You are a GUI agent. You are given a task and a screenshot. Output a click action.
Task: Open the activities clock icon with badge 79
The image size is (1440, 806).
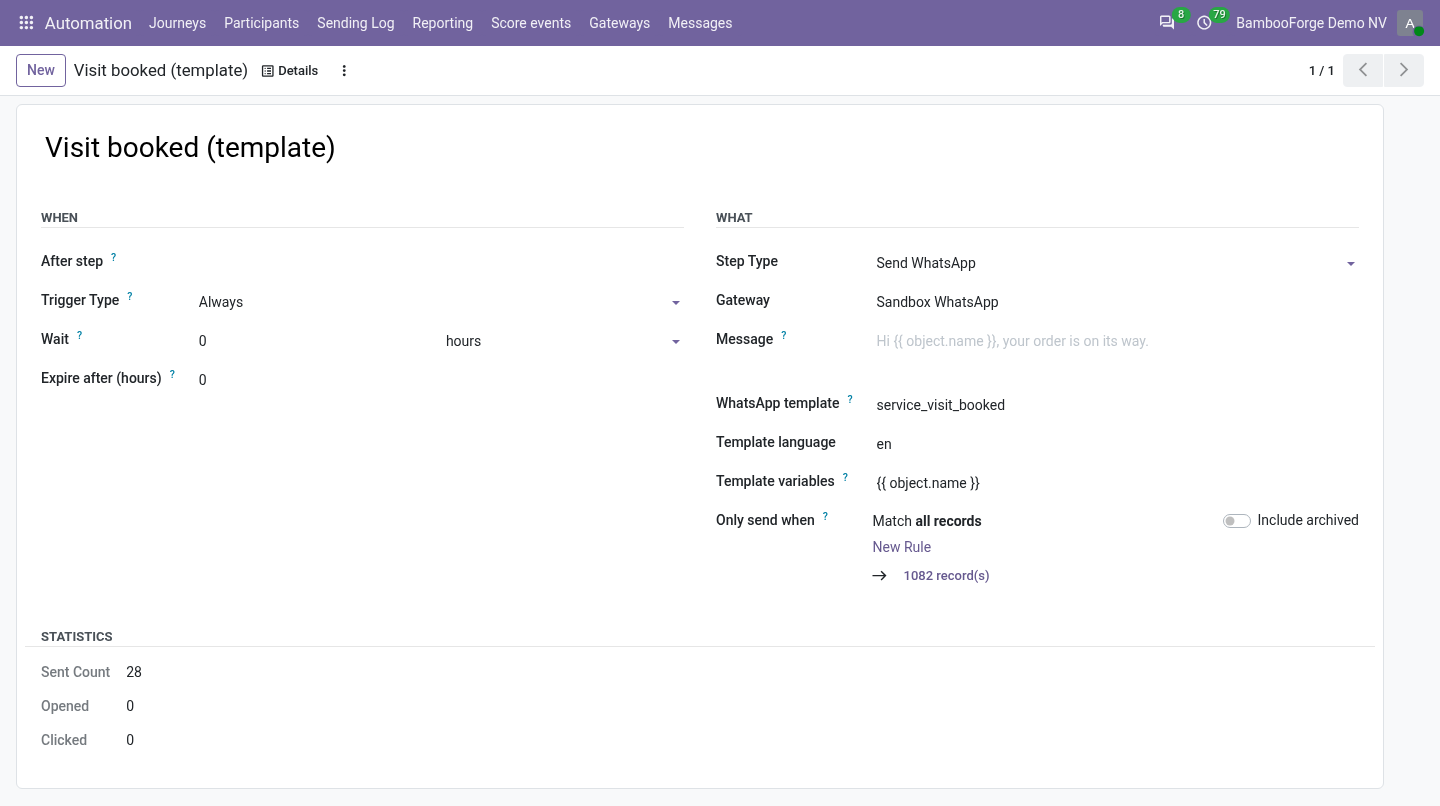pos(1205,23)
